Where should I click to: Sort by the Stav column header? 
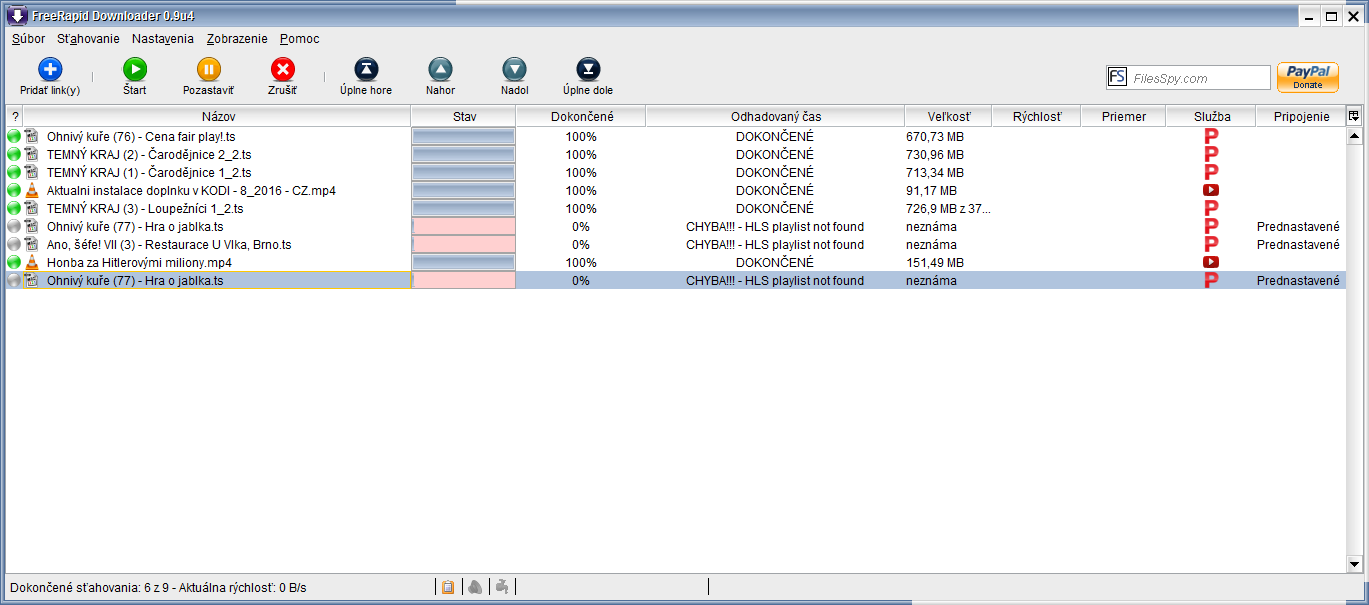click(464, 116)
